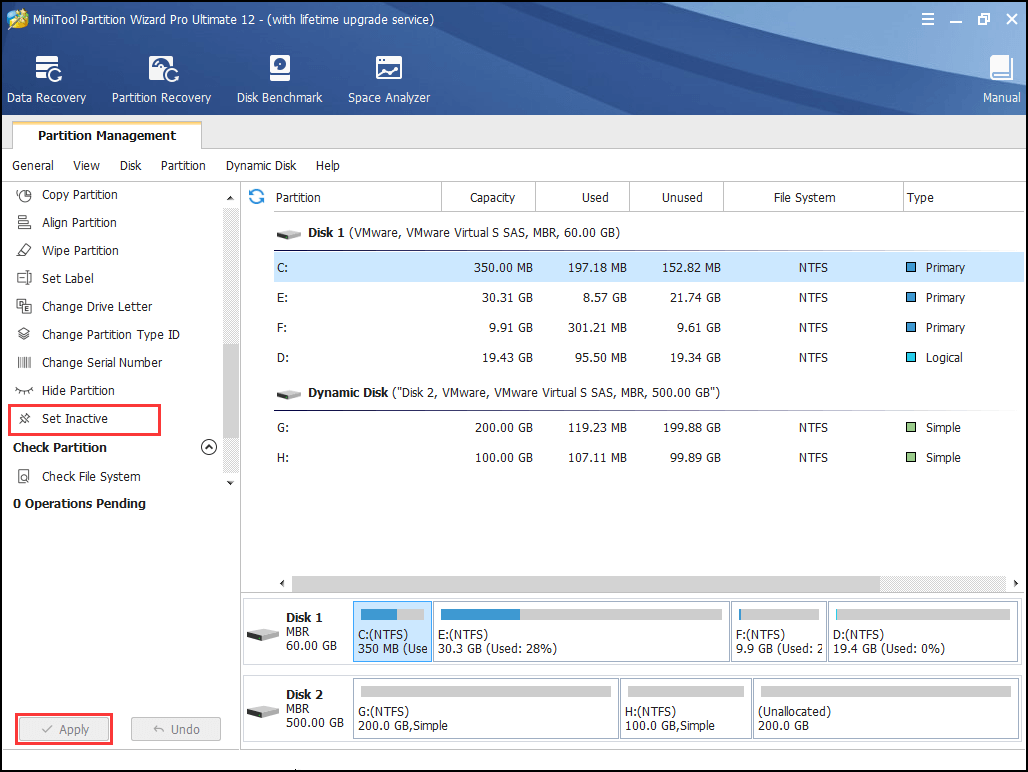
Task: Click the Change Drive Letter icon
Action: click(24, 307)
